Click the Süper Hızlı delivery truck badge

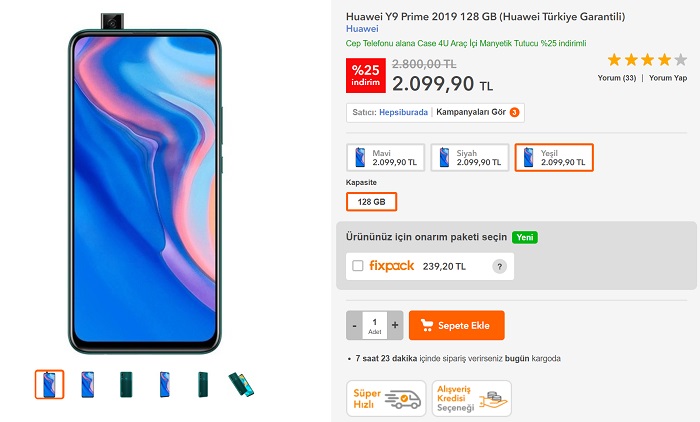click(x=386, y=398)
